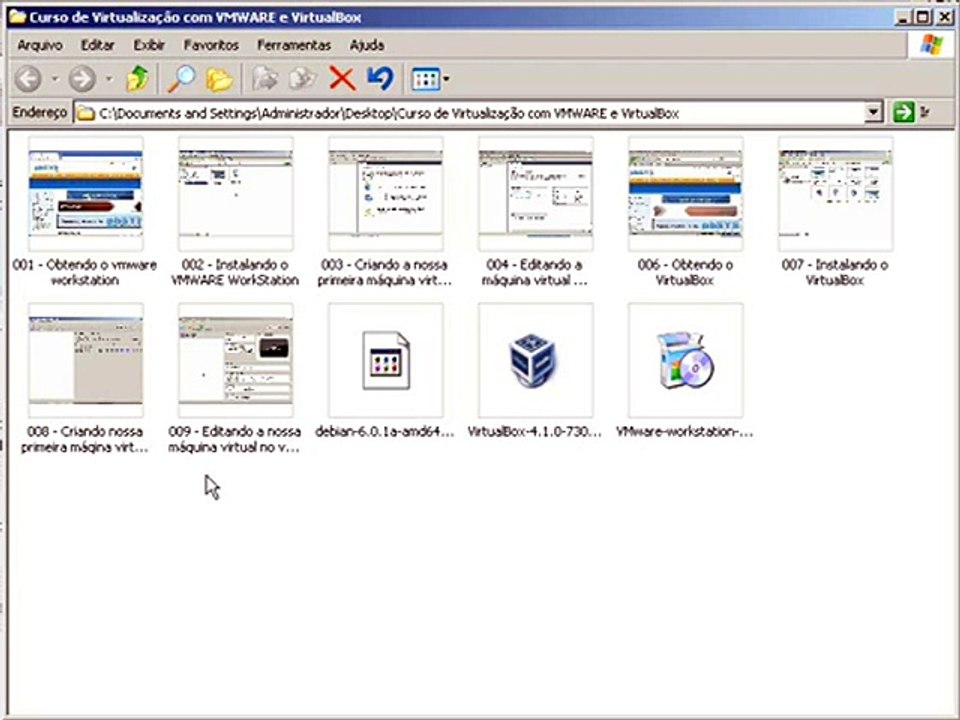Show the Folders pane
Screen dimensions: 960x720
(219, 78)
